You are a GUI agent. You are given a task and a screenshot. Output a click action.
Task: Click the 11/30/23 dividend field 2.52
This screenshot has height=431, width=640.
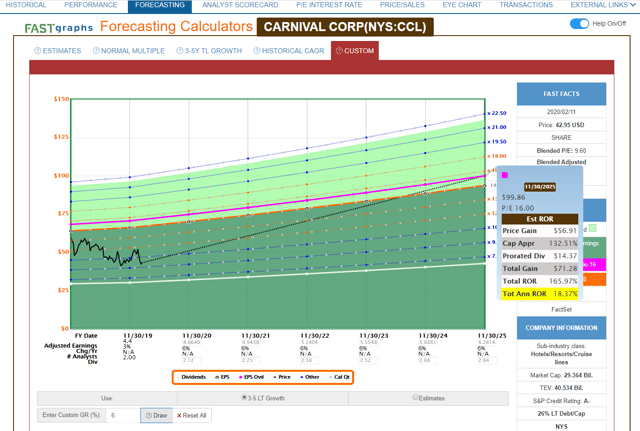coord(369,360)
